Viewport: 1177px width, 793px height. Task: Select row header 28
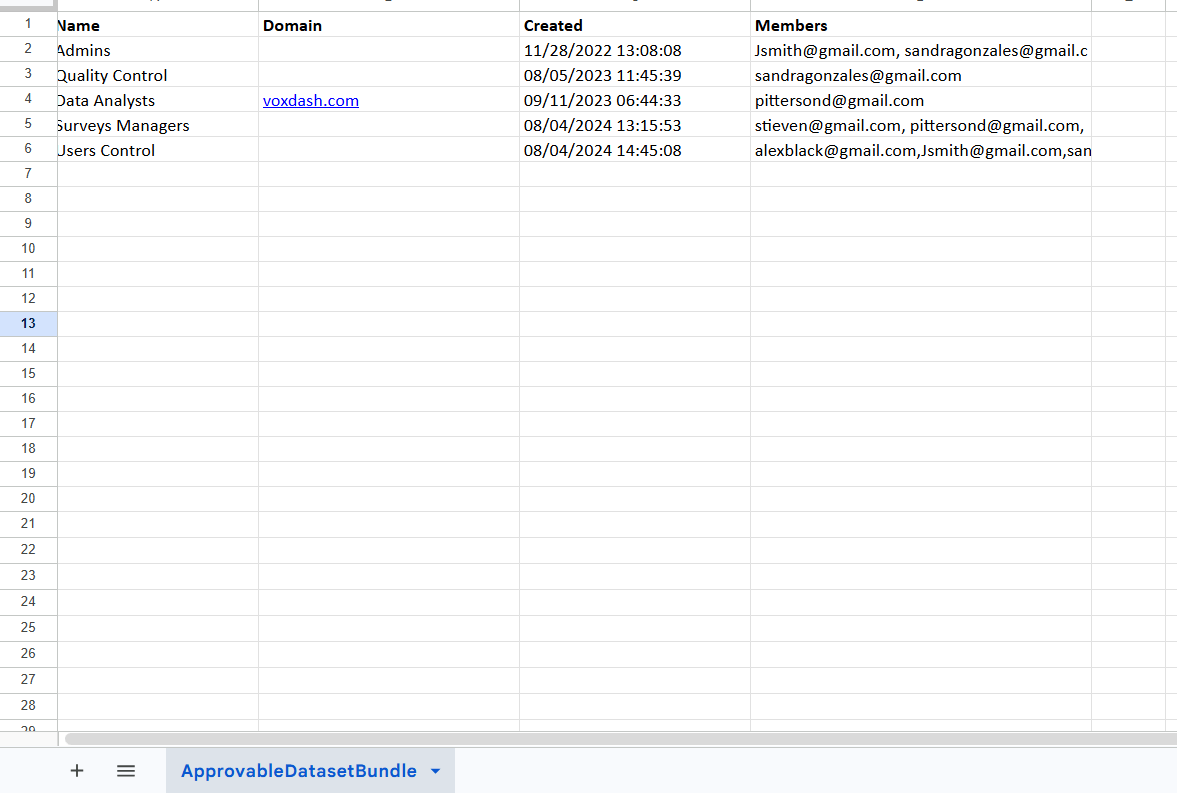point(29,705)
